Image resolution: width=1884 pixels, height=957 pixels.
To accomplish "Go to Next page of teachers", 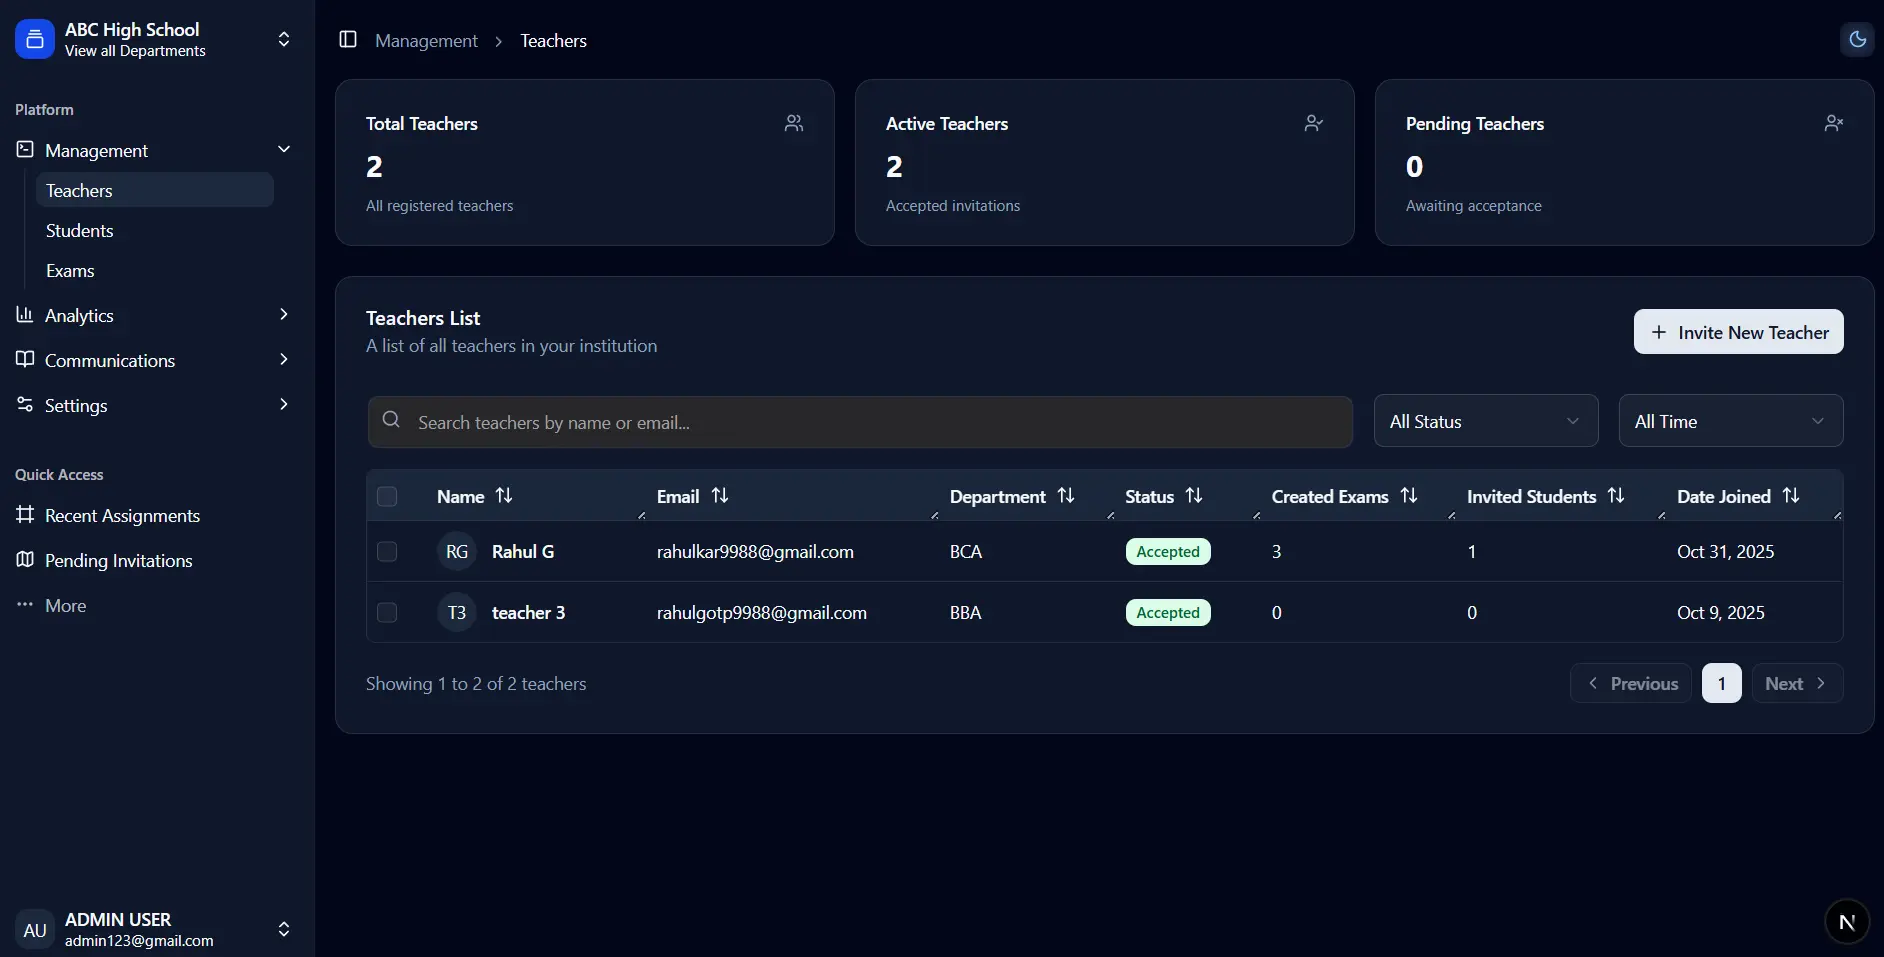I will click(x=1798, y=683).
